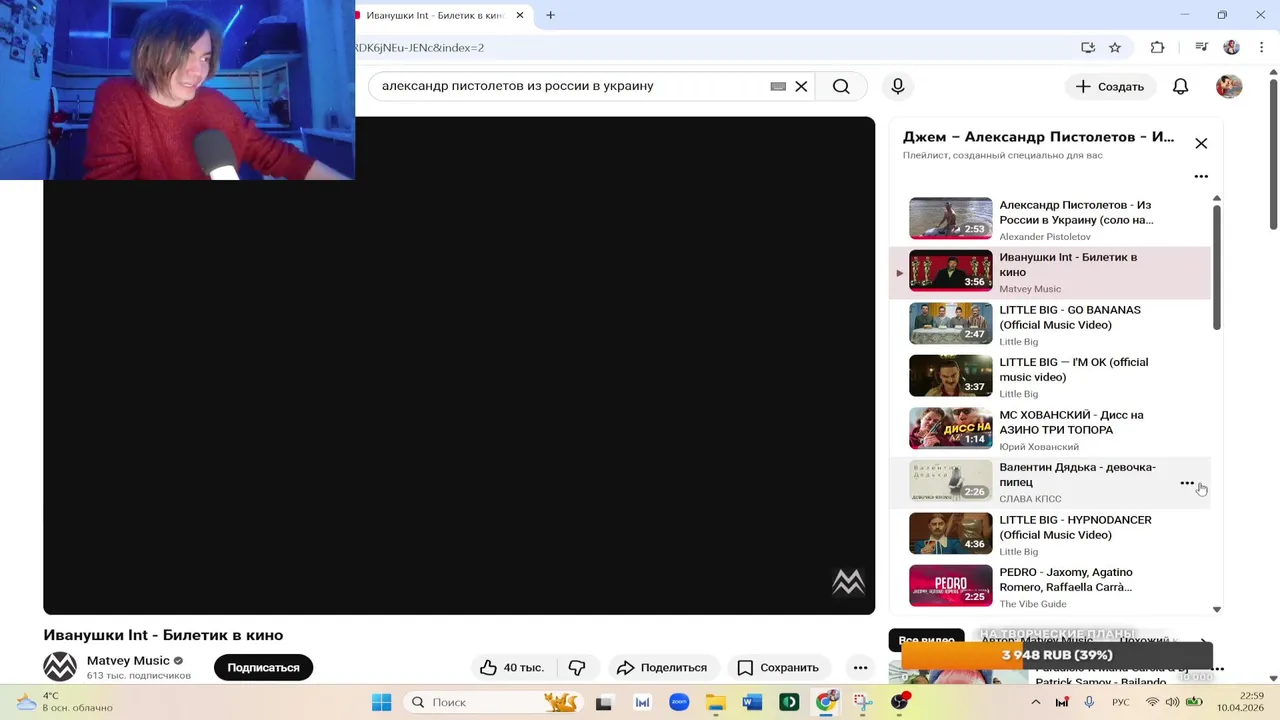The image size is (1280, 720).
Task: Click the YouTube search magnifier button
Action: pos(841,86)
